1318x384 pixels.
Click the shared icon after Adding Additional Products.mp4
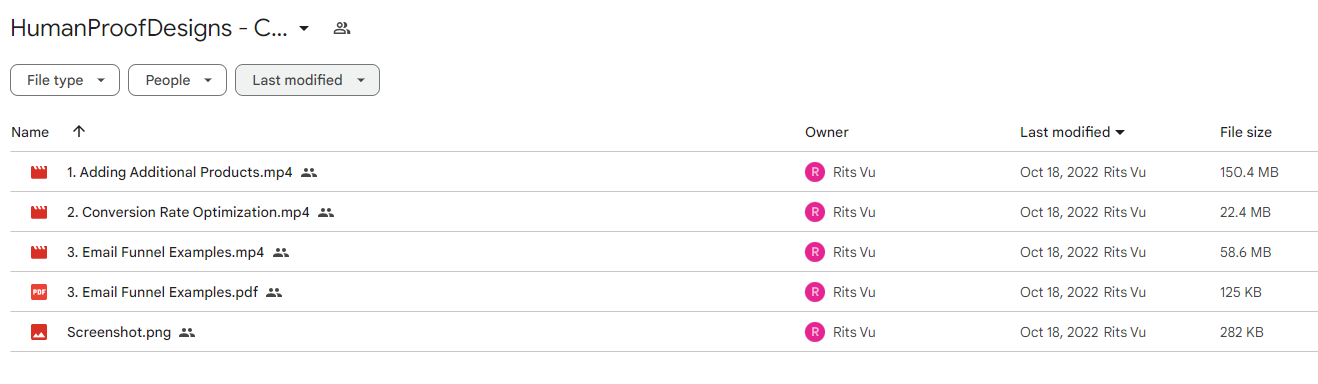pyautogui.click(x=309, y=172)
